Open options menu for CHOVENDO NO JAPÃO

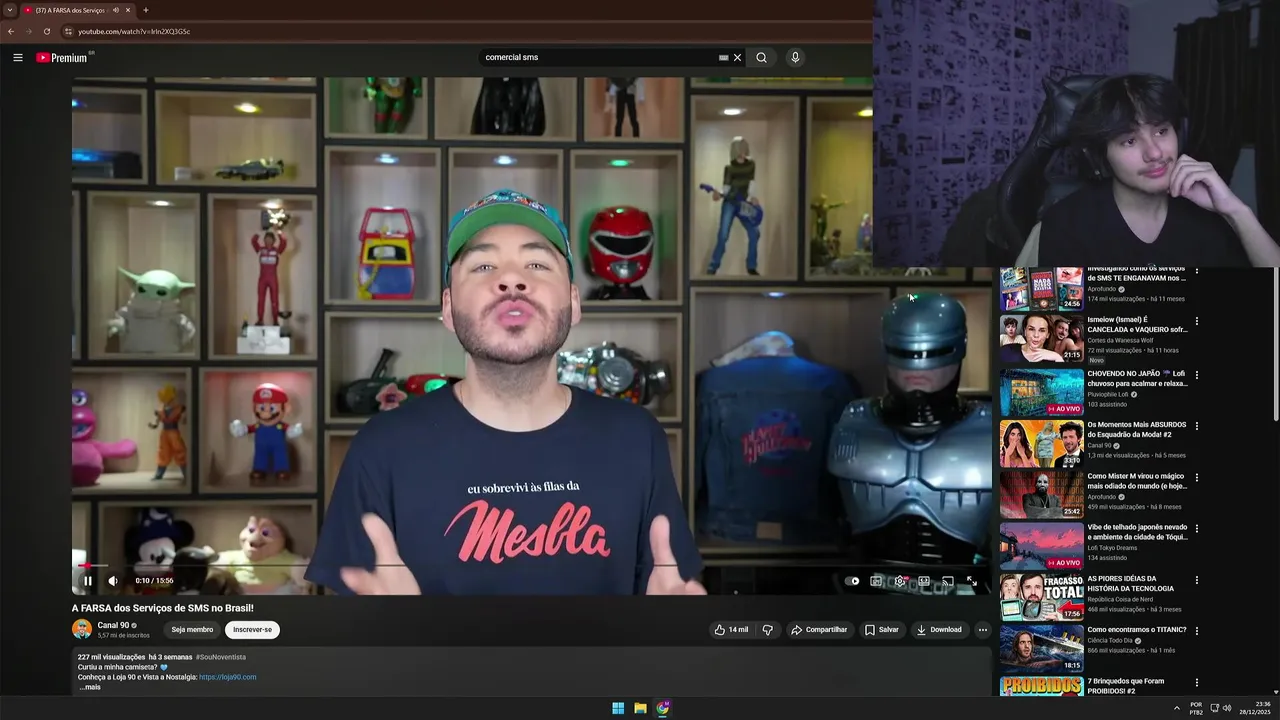[x=1196, y=375]
